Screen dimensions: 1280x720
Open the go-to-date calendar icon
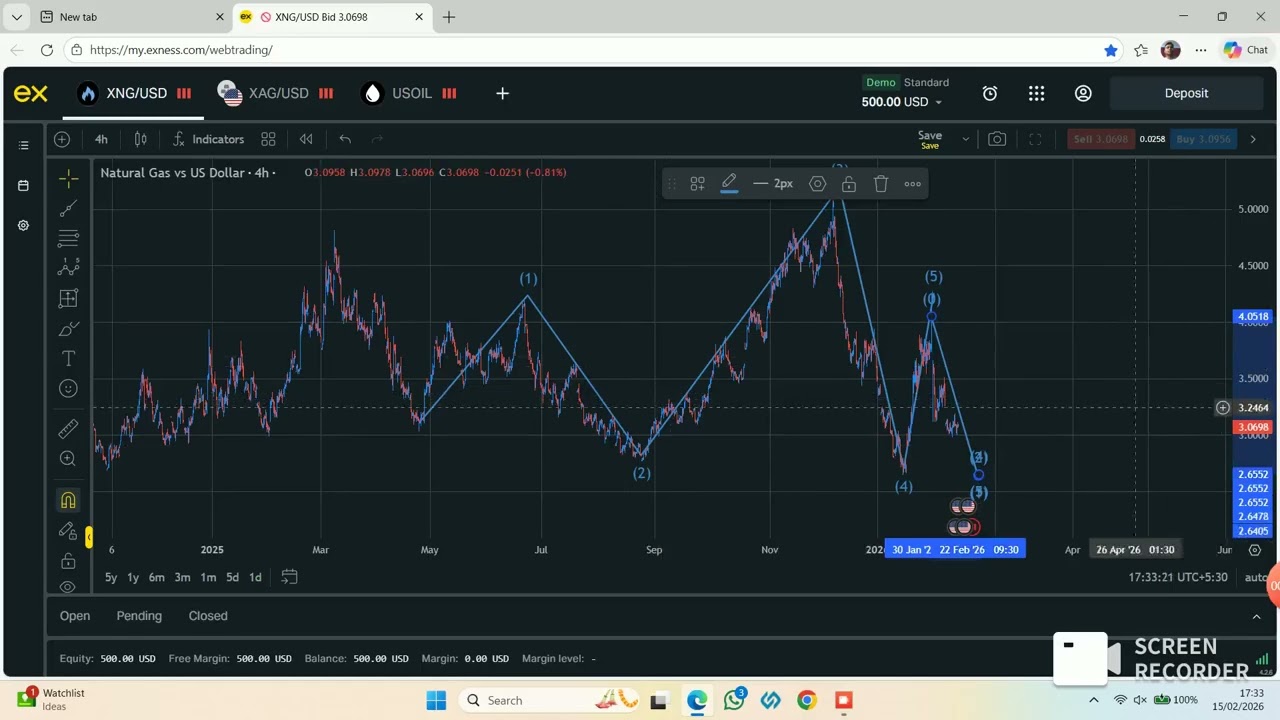(x=289, y=577)
